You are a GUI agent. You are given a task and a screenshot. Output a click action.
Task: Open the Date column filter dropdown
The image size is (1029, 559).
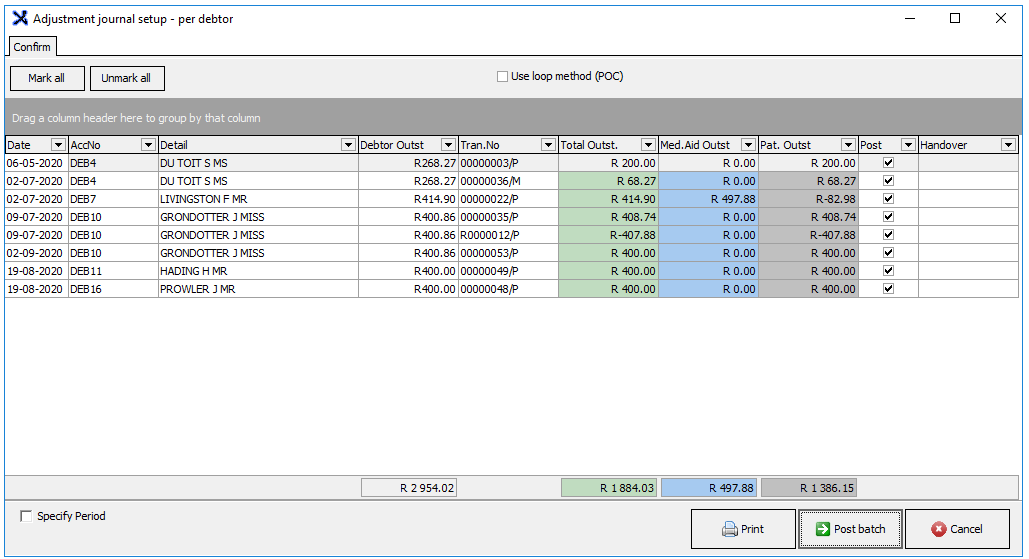(x=58, y=145)
